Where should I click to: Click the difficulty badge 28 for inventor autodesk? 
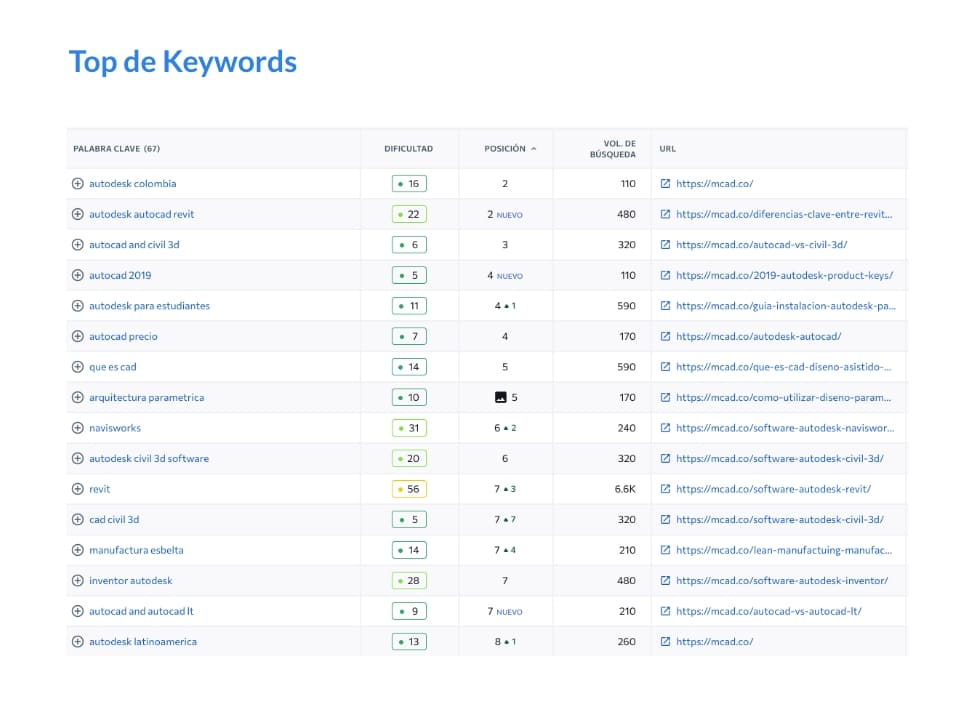click(409, 581)
